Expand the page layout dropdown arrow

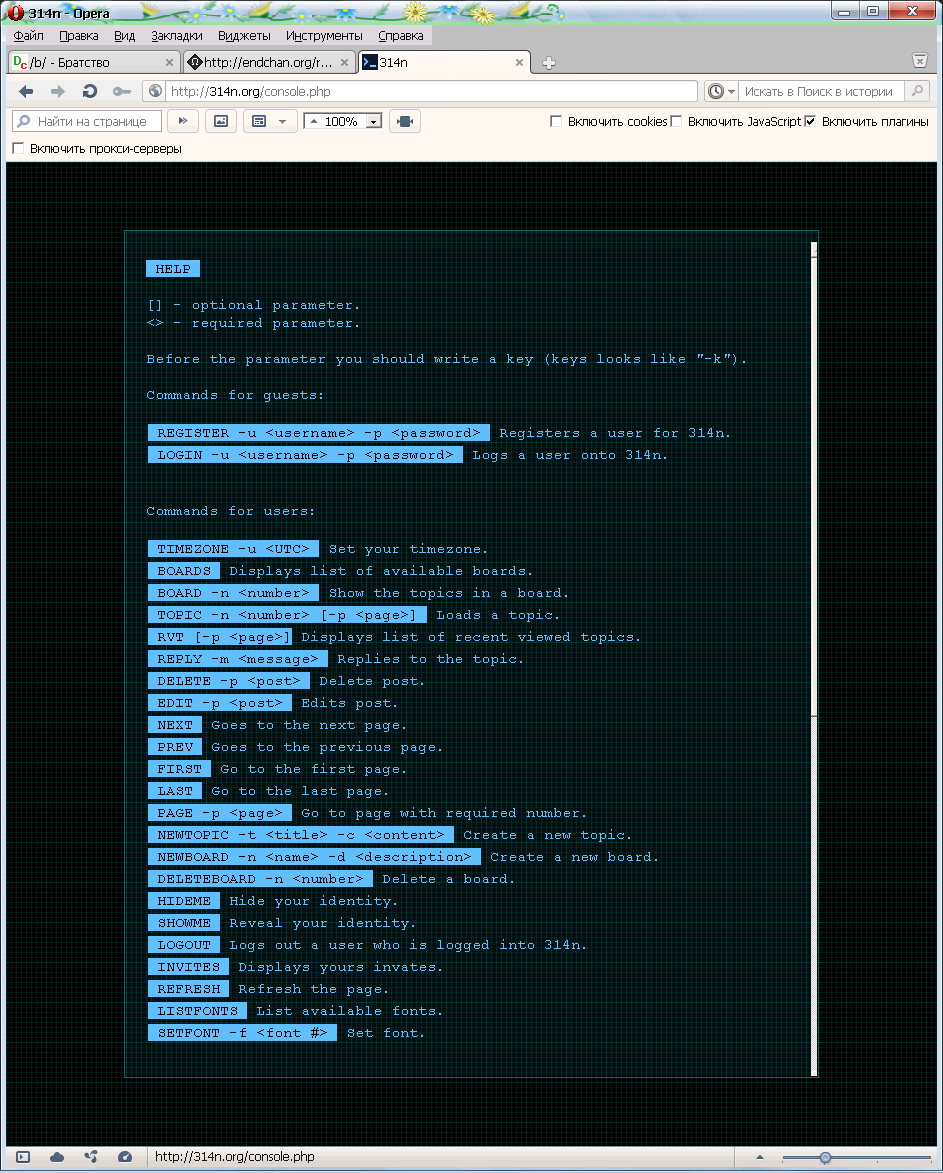point(283,121)
